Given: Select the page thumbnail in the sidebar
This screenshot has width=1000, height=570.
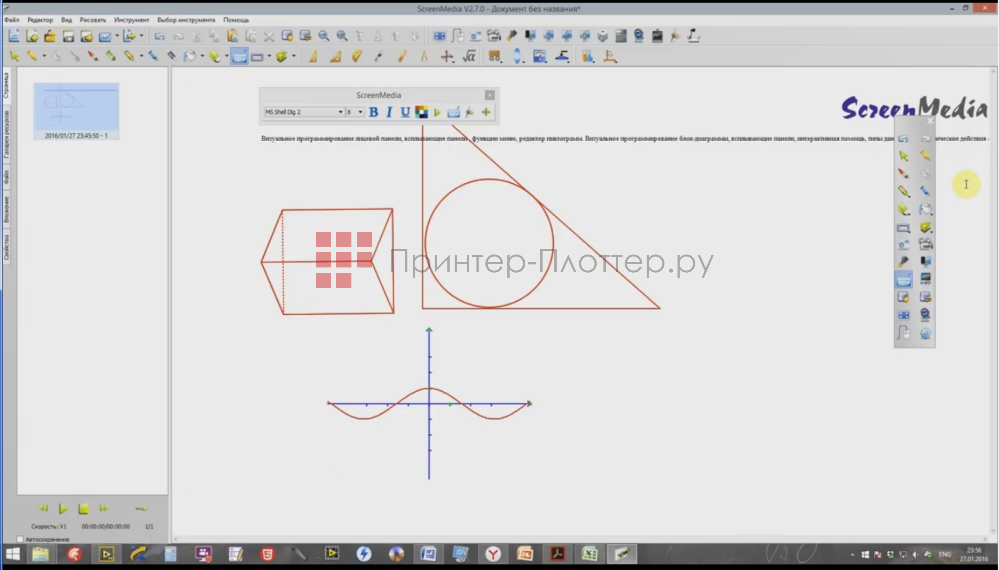Looking at the screenshot, I should click(x=76, y=108).
